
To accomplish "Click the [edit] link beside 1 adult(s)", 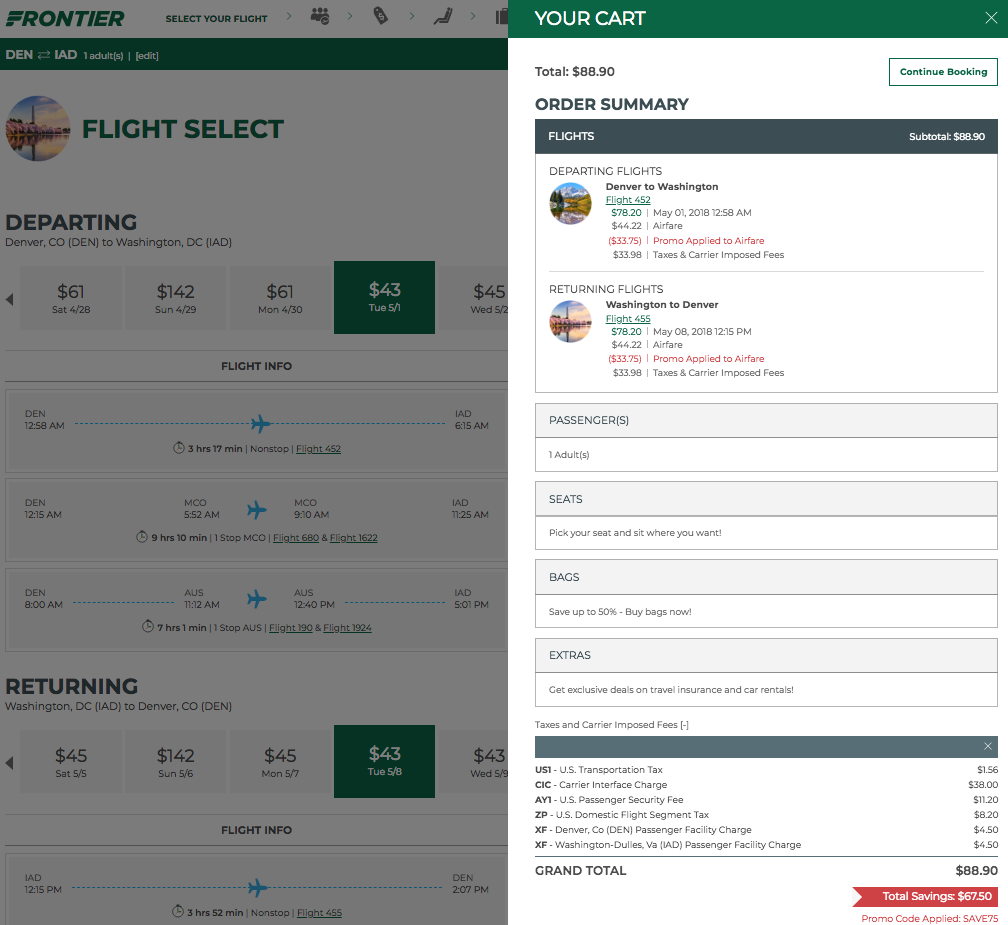I will pos(147,56).
